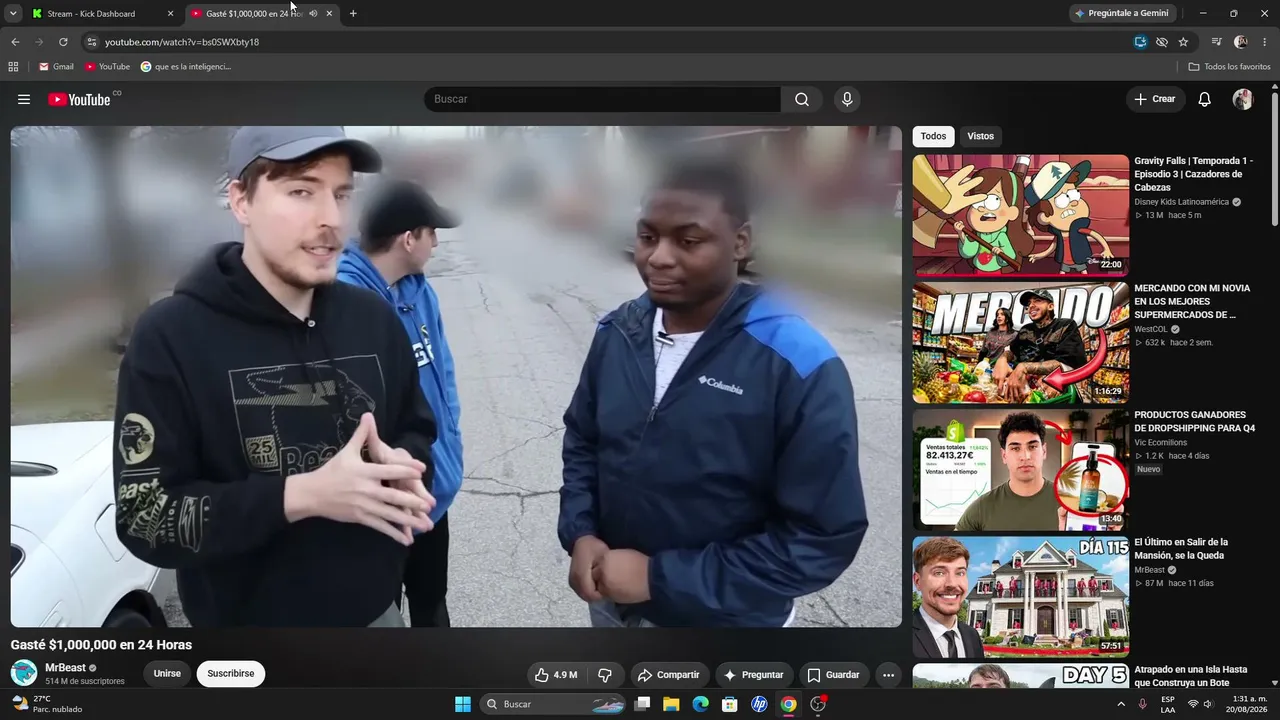Save the video with Guardar
The width and height of the screenshot is (1280, 720).
coord(834,675)
